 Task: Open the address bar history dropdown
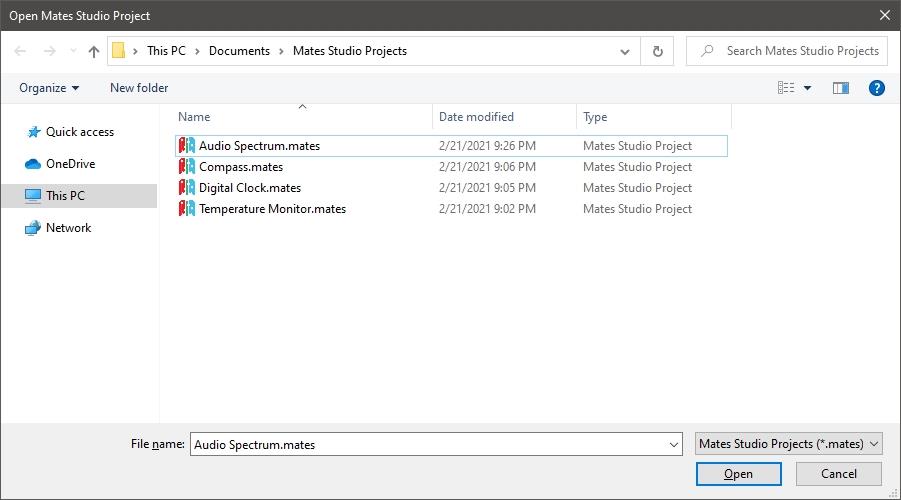(625, 51)
